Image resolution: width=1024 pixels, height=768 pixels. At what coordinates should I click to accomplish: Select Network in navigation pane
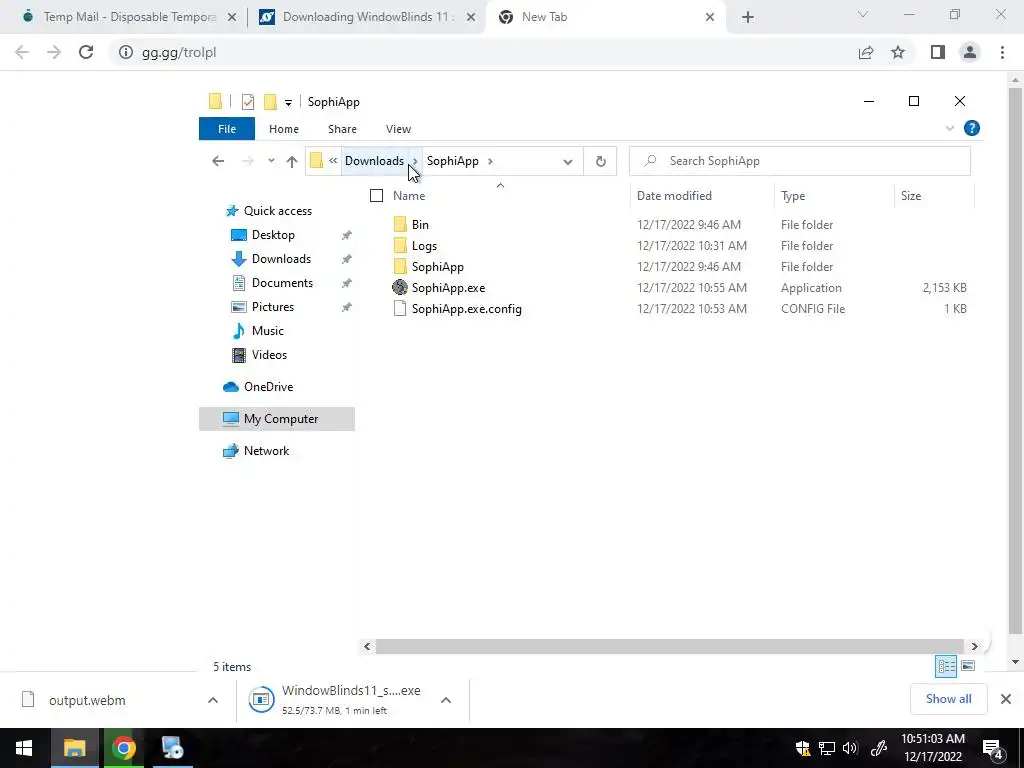(266, 451)
